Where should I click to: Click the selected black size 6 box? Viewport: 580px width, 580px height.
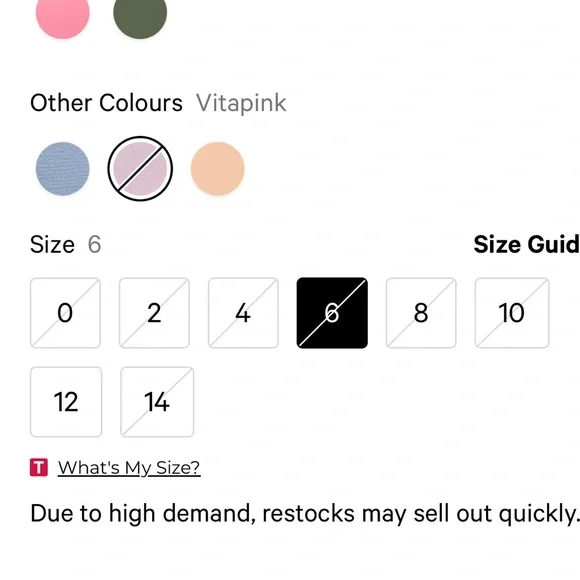pos(332,313)
